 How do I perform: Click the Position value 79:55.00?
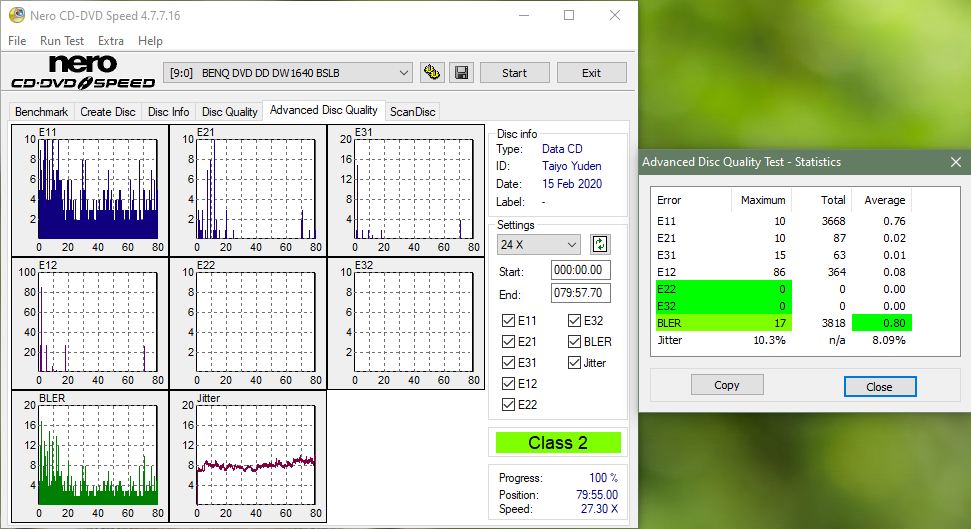tap(597, 495)
